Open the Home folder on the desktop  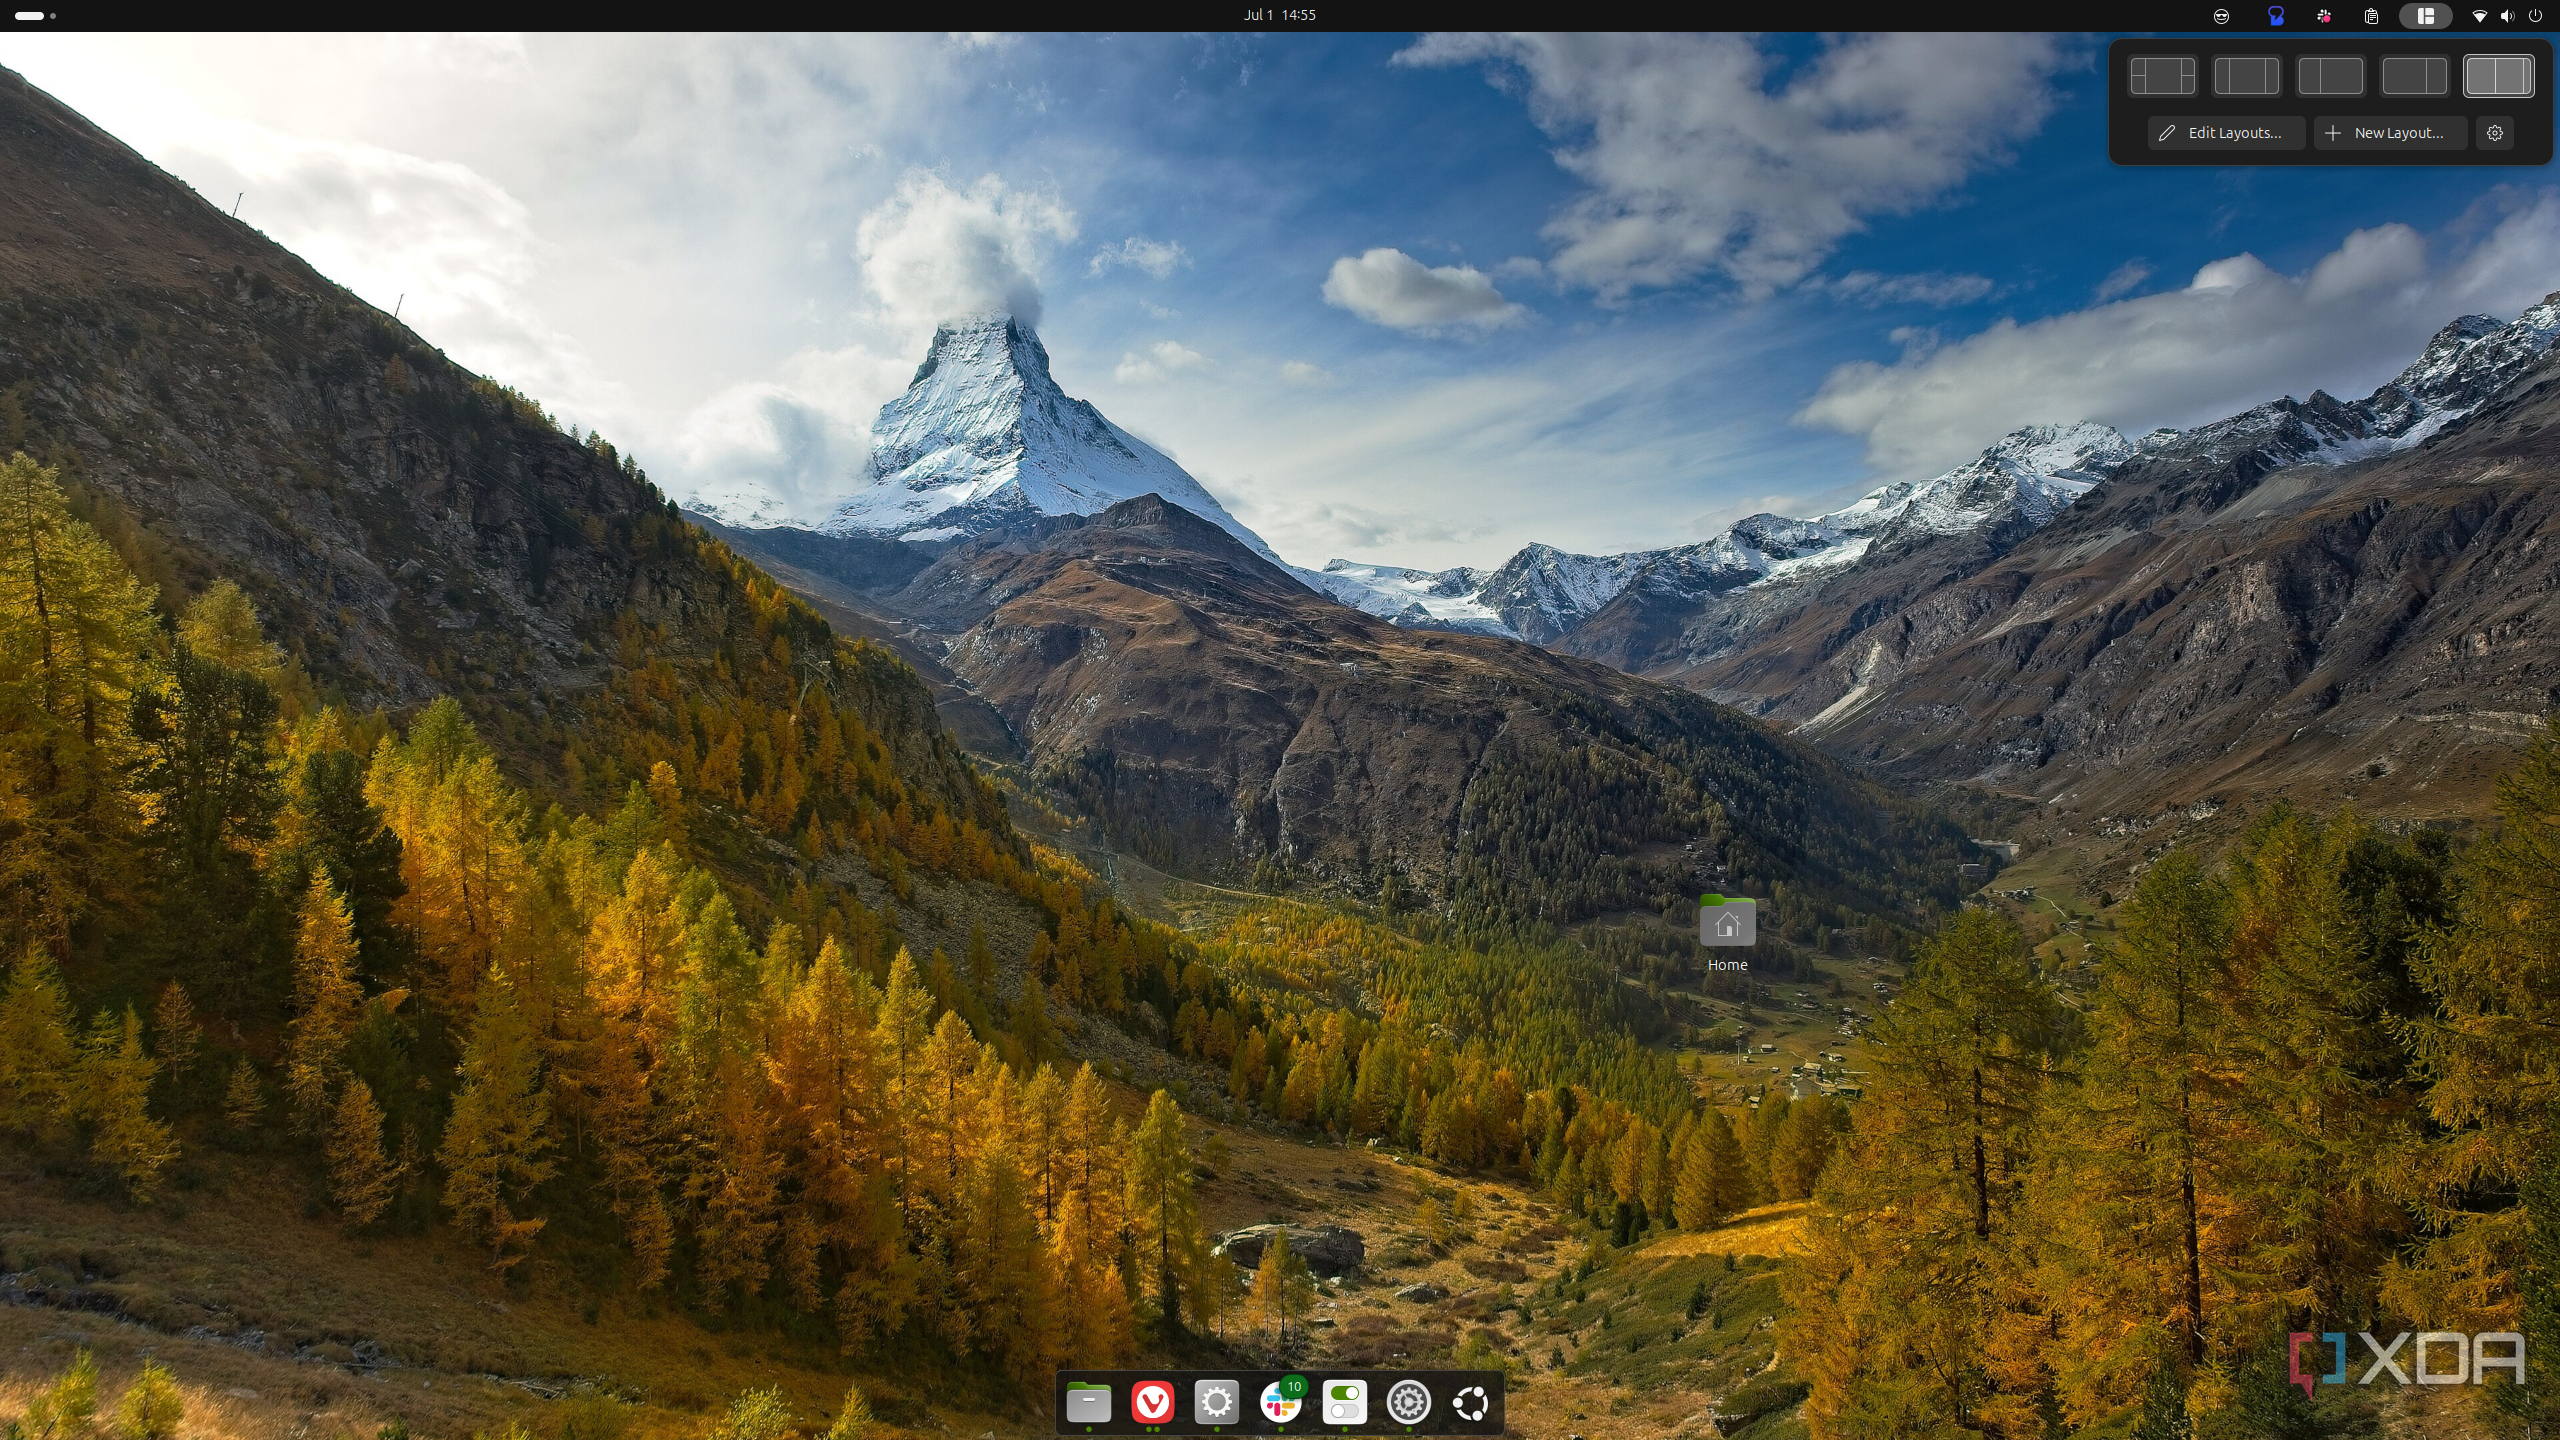coord(1727,933)
